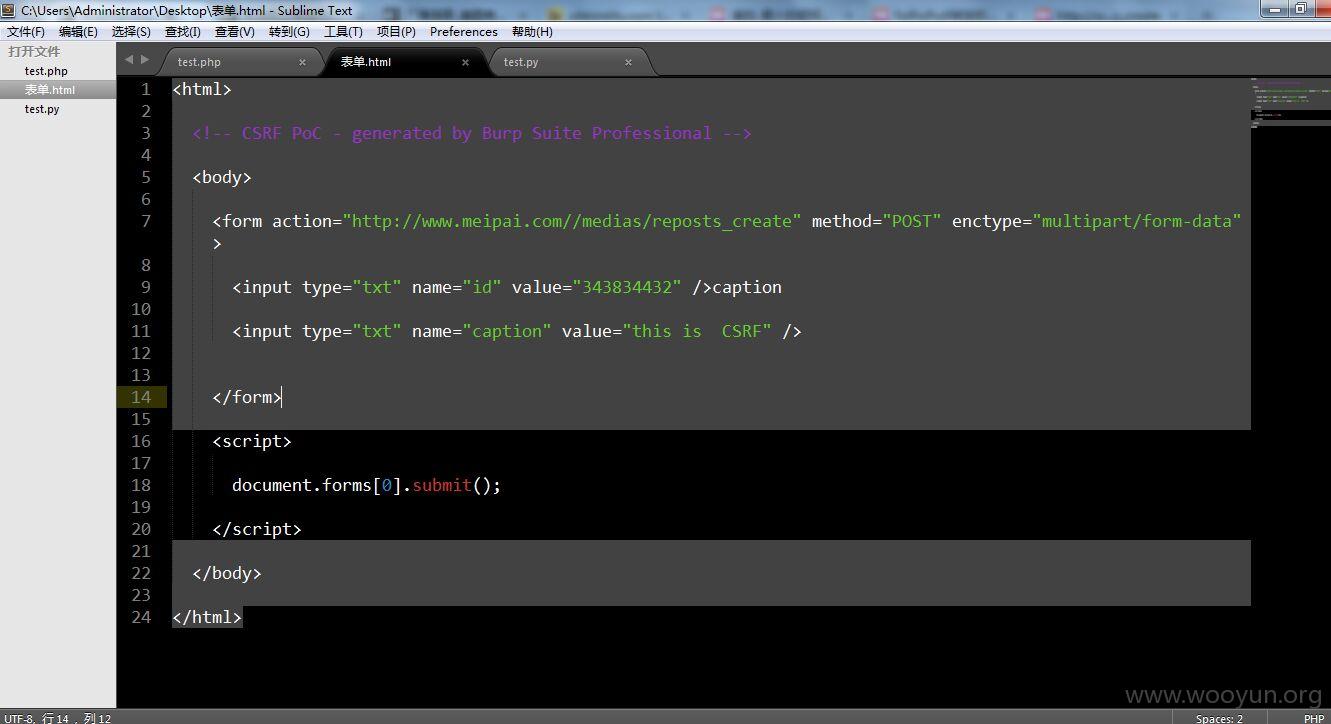Screen dimensions: 1331x724
Task: Go to next tab with right arrow
Action: click(x=145, y=60)
